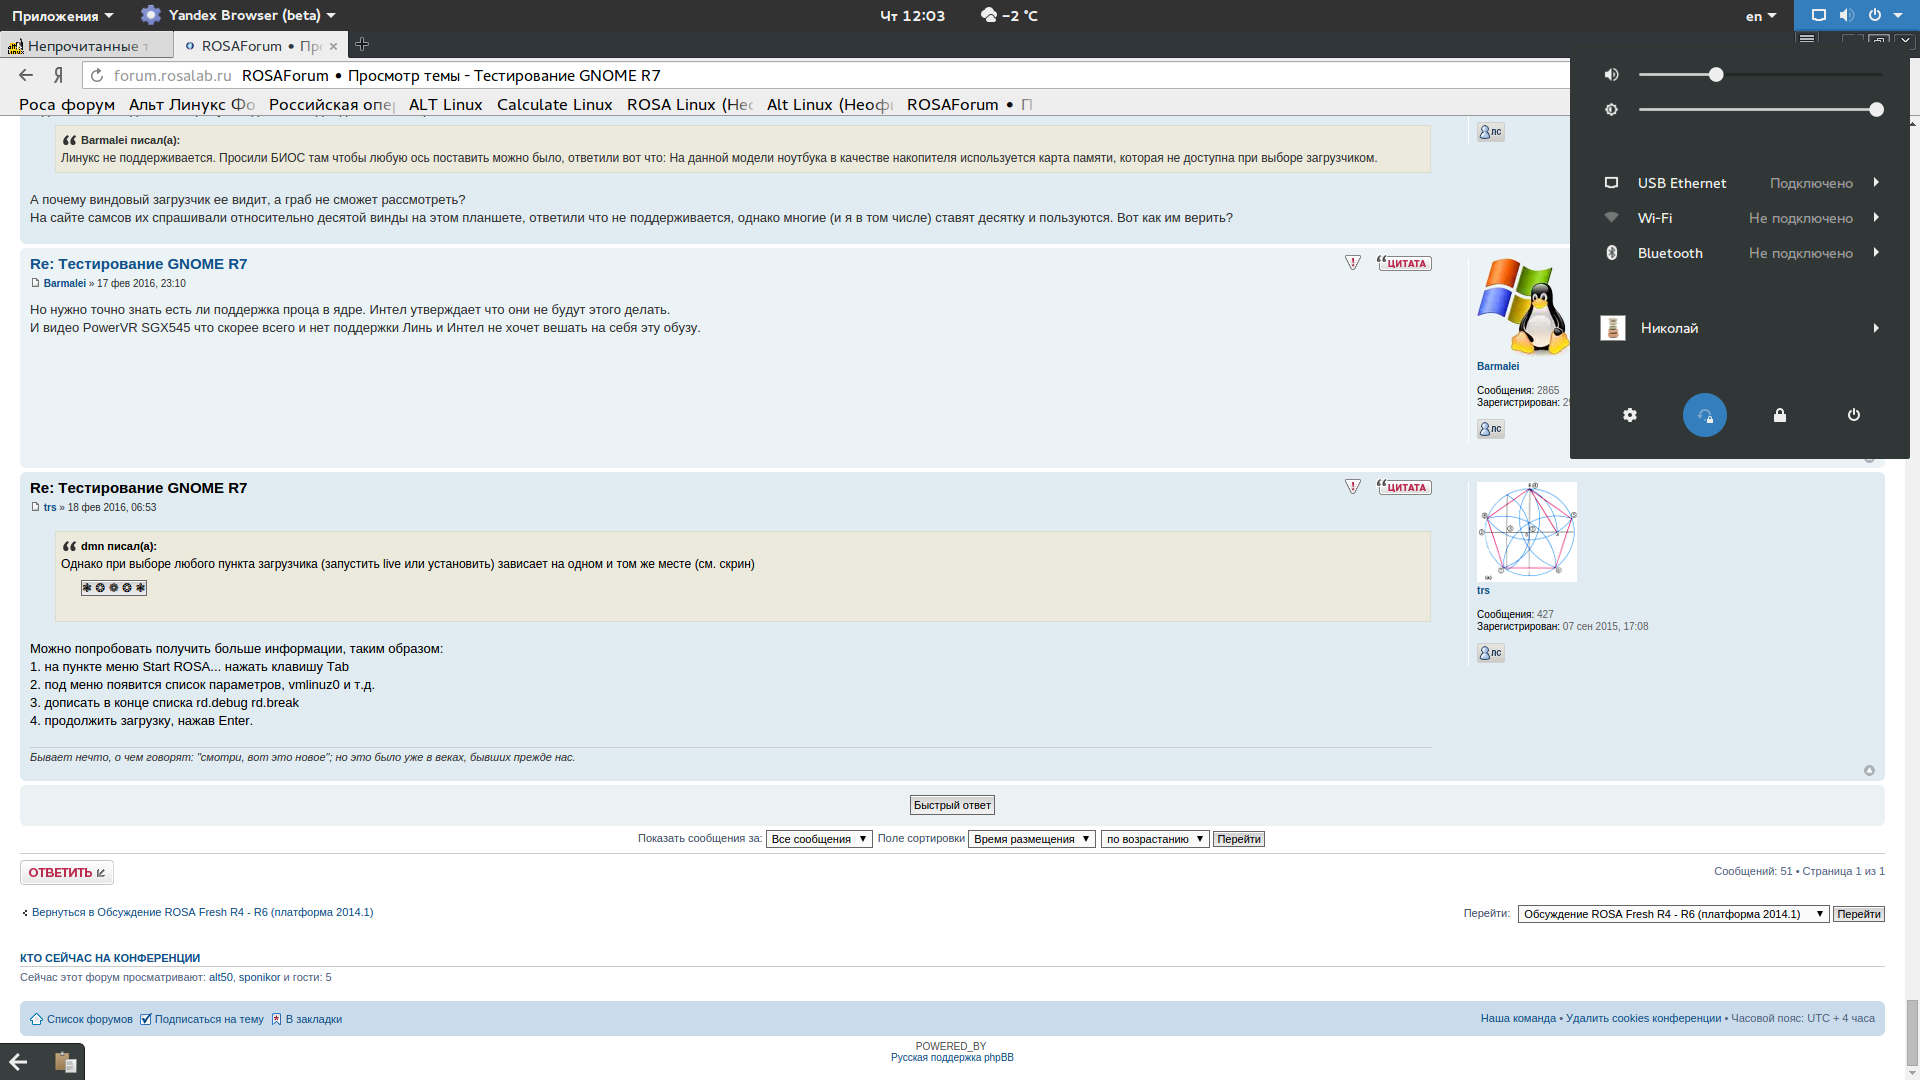The width and height of the screenshot is (1920, 1080).
Task: Open new browser tab with plus icon
Action: click(362, 45)
